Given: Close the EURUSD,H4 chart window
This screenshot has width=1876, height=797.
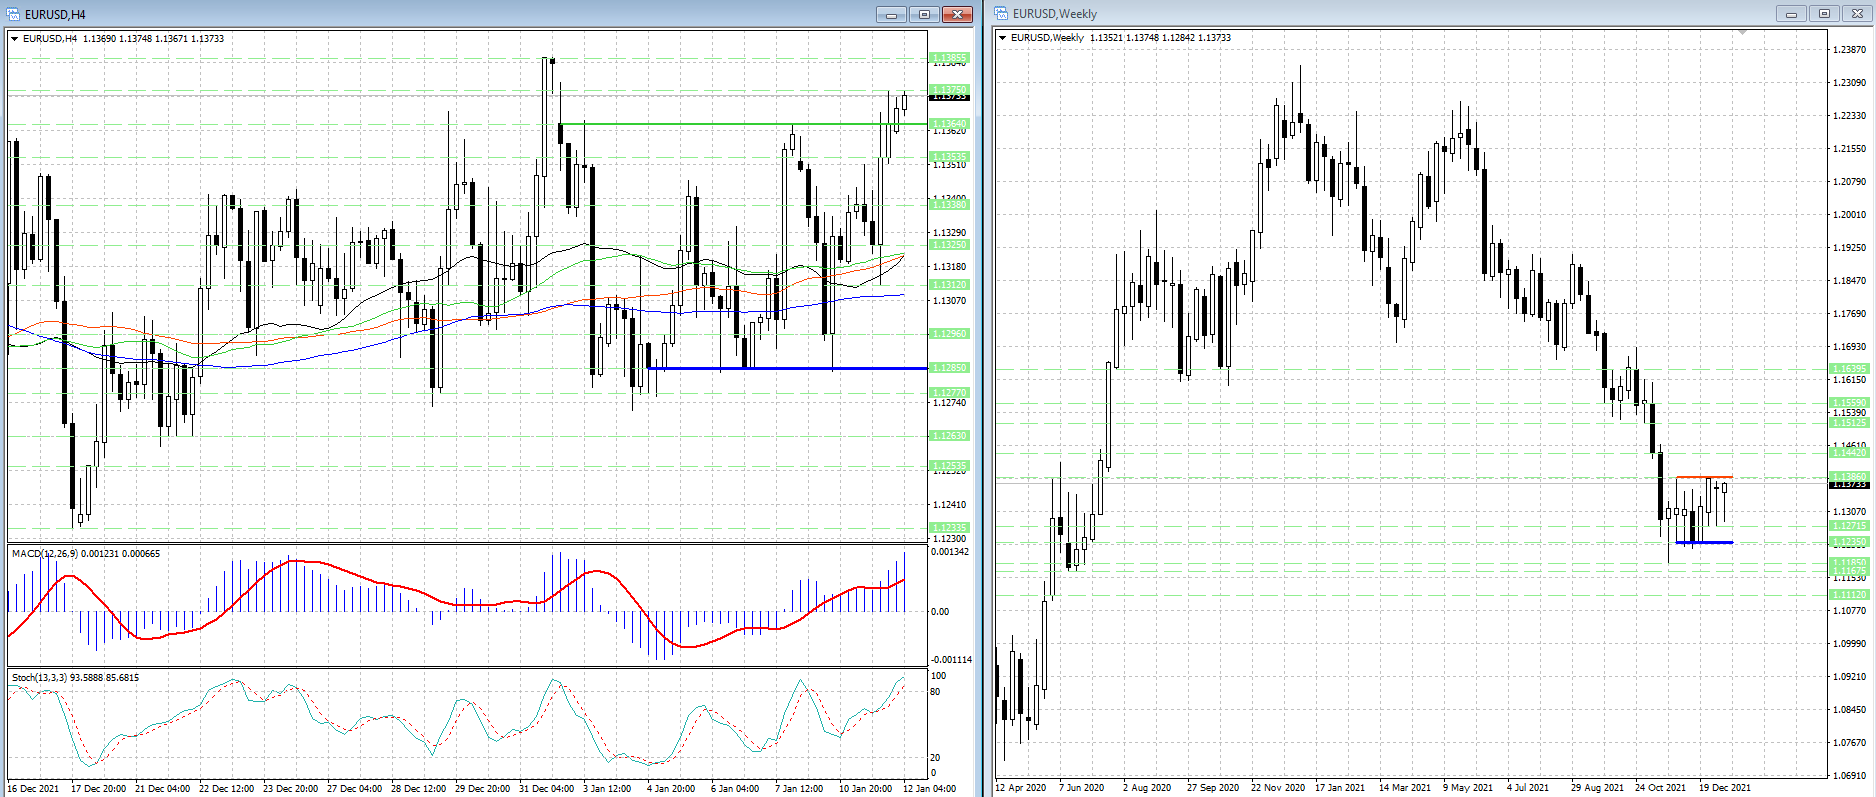Looking at the screenshot, I should coord(957,14).
